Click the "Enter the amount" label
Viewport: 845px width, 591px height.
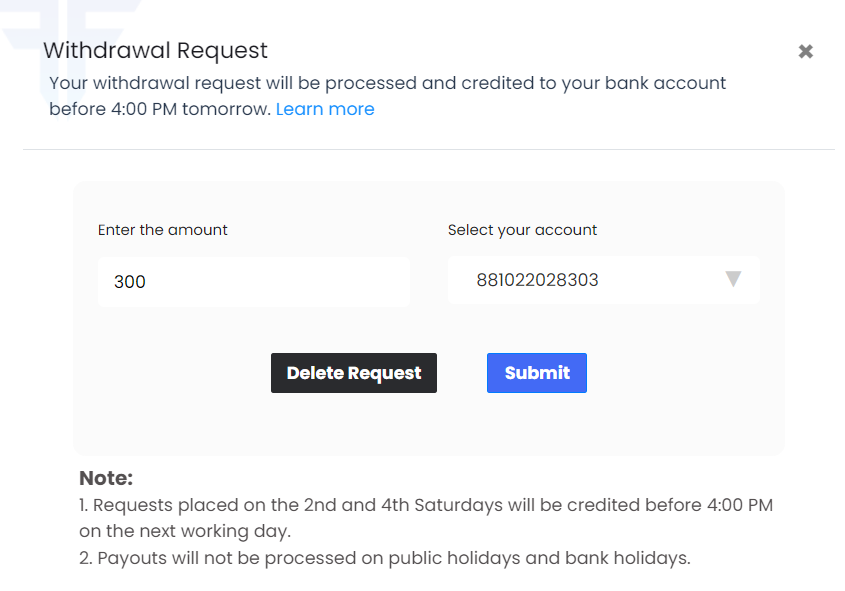(x=163, y=230)
